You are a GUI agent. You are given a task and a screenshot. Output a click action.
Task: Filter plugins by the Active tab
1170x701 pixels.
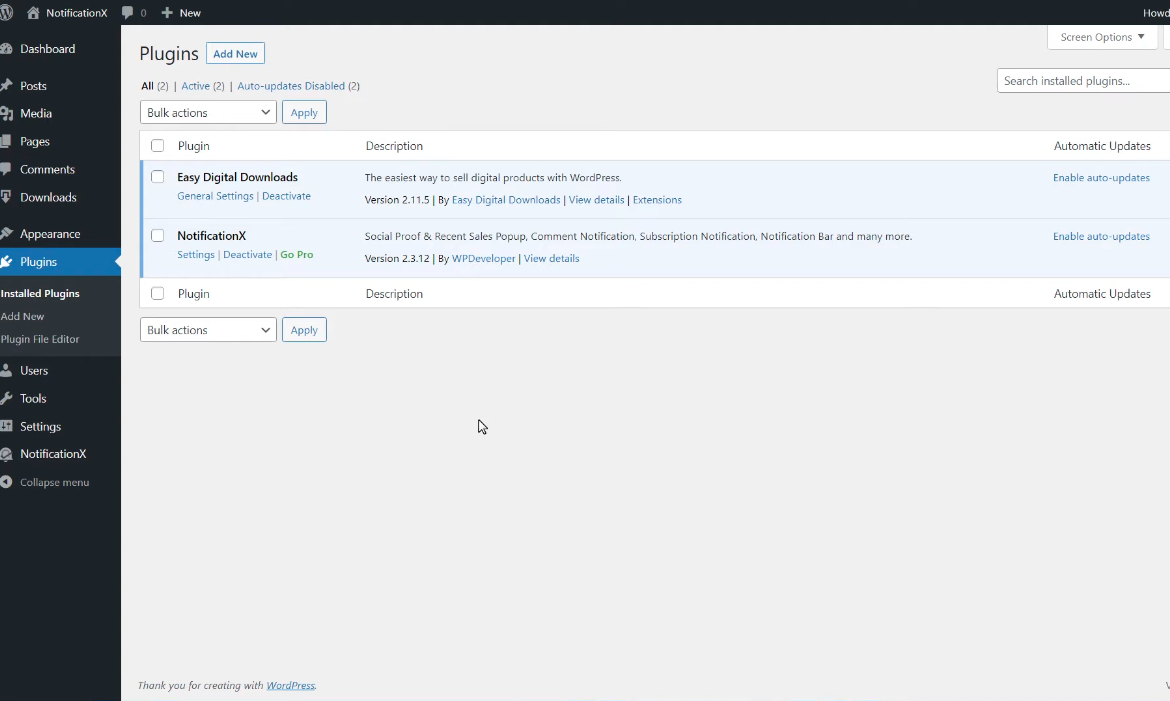195,86
